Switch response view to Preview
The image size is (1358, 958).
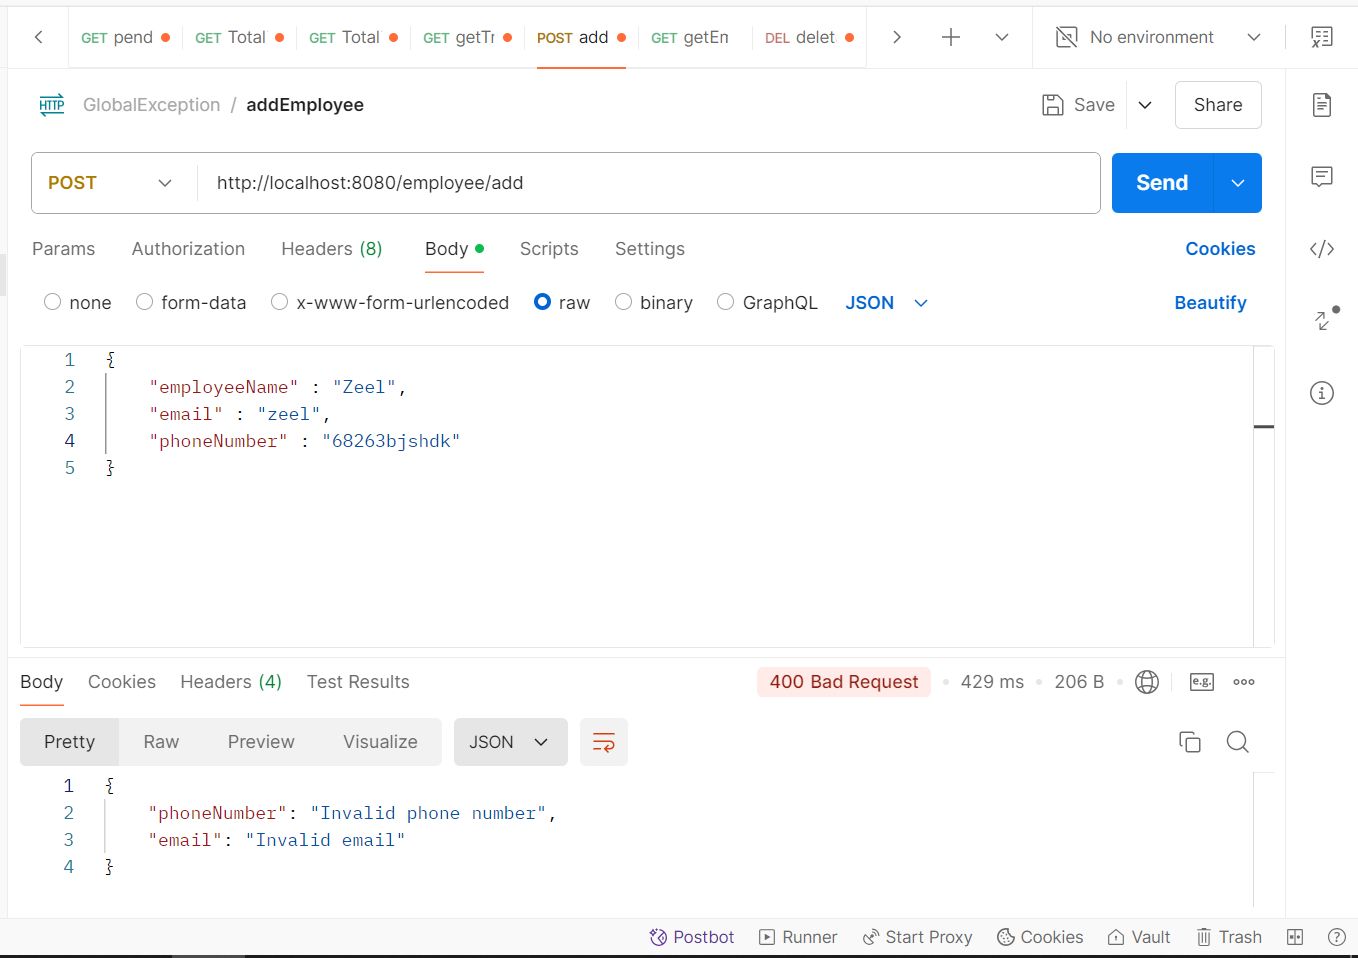(261, 742)
